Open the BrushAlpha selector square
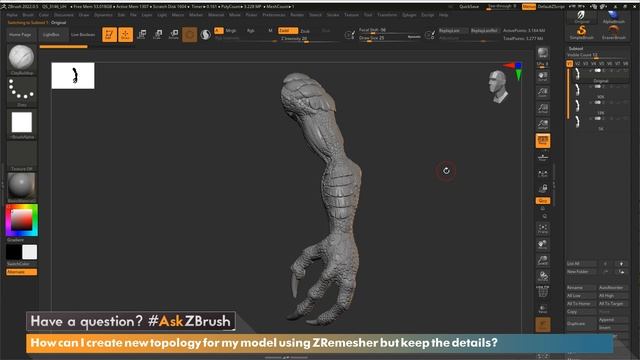Screen dimensions: 640x360 (x=21, y=123)
